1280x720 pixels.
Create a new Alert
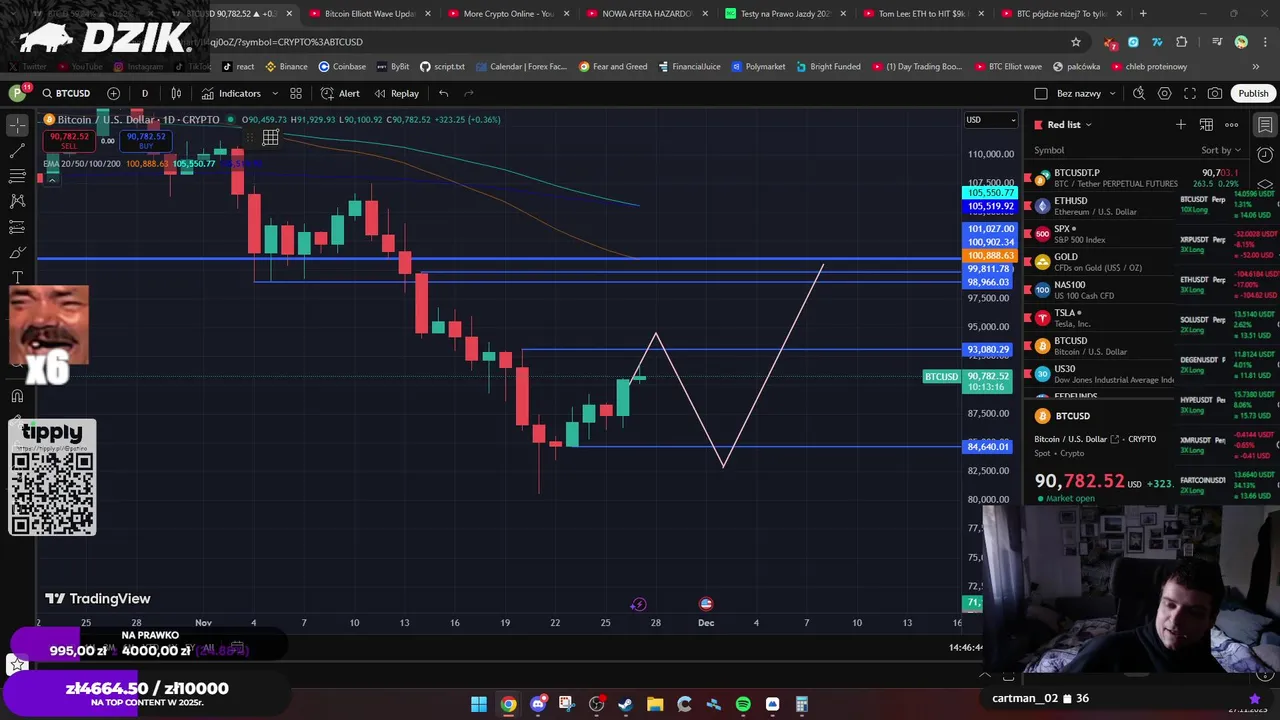pyautogui.click(x=340, y=93)
